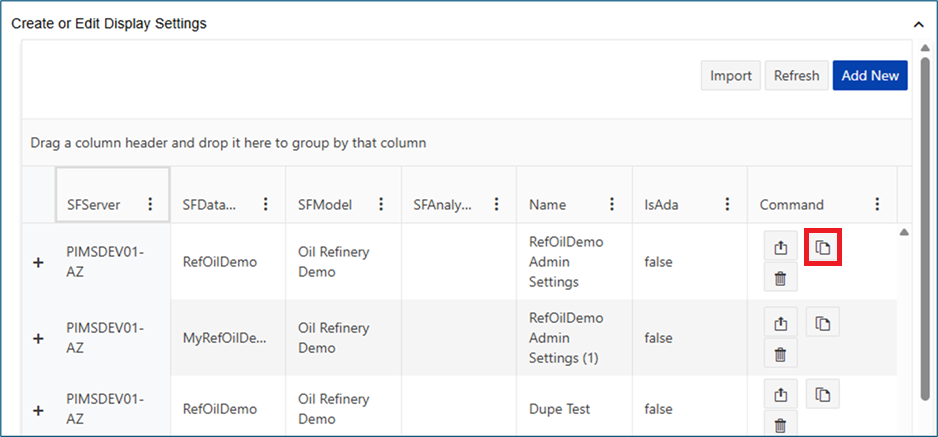Collapse the Create or Edit Display Settings panel
The width and height of the screenshot is (938, 437).
(919, 23)
